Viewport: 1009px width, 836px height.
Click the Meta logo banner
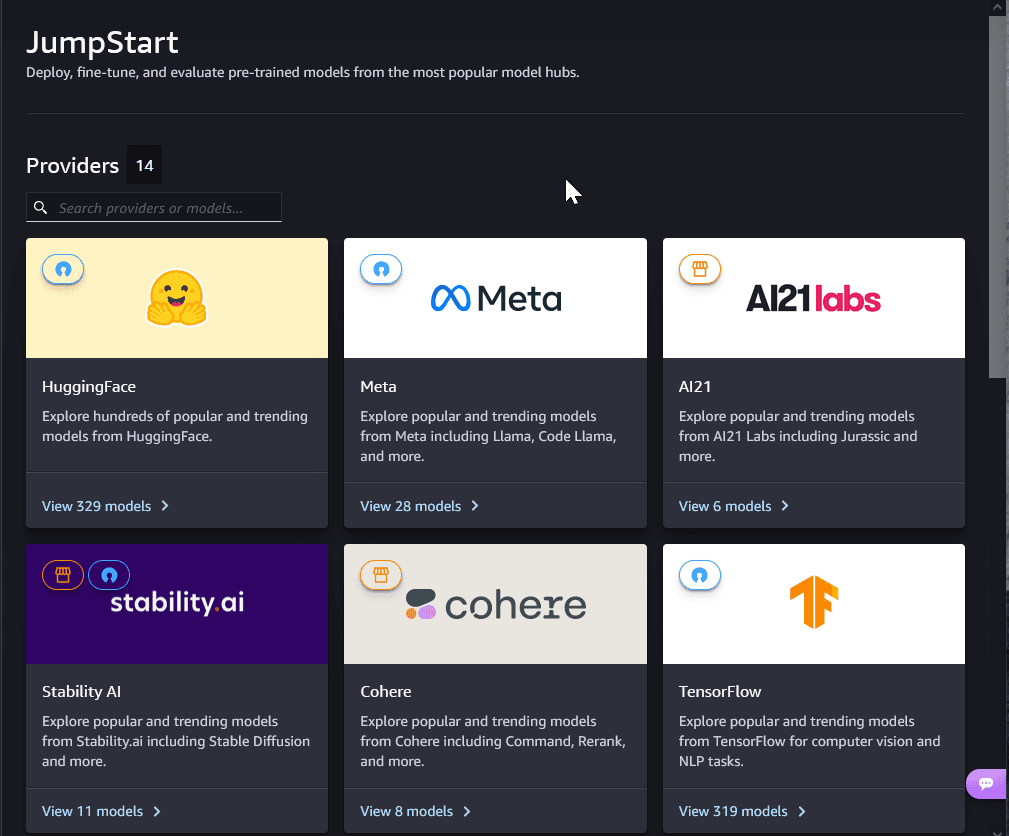(x=495, y=298)
